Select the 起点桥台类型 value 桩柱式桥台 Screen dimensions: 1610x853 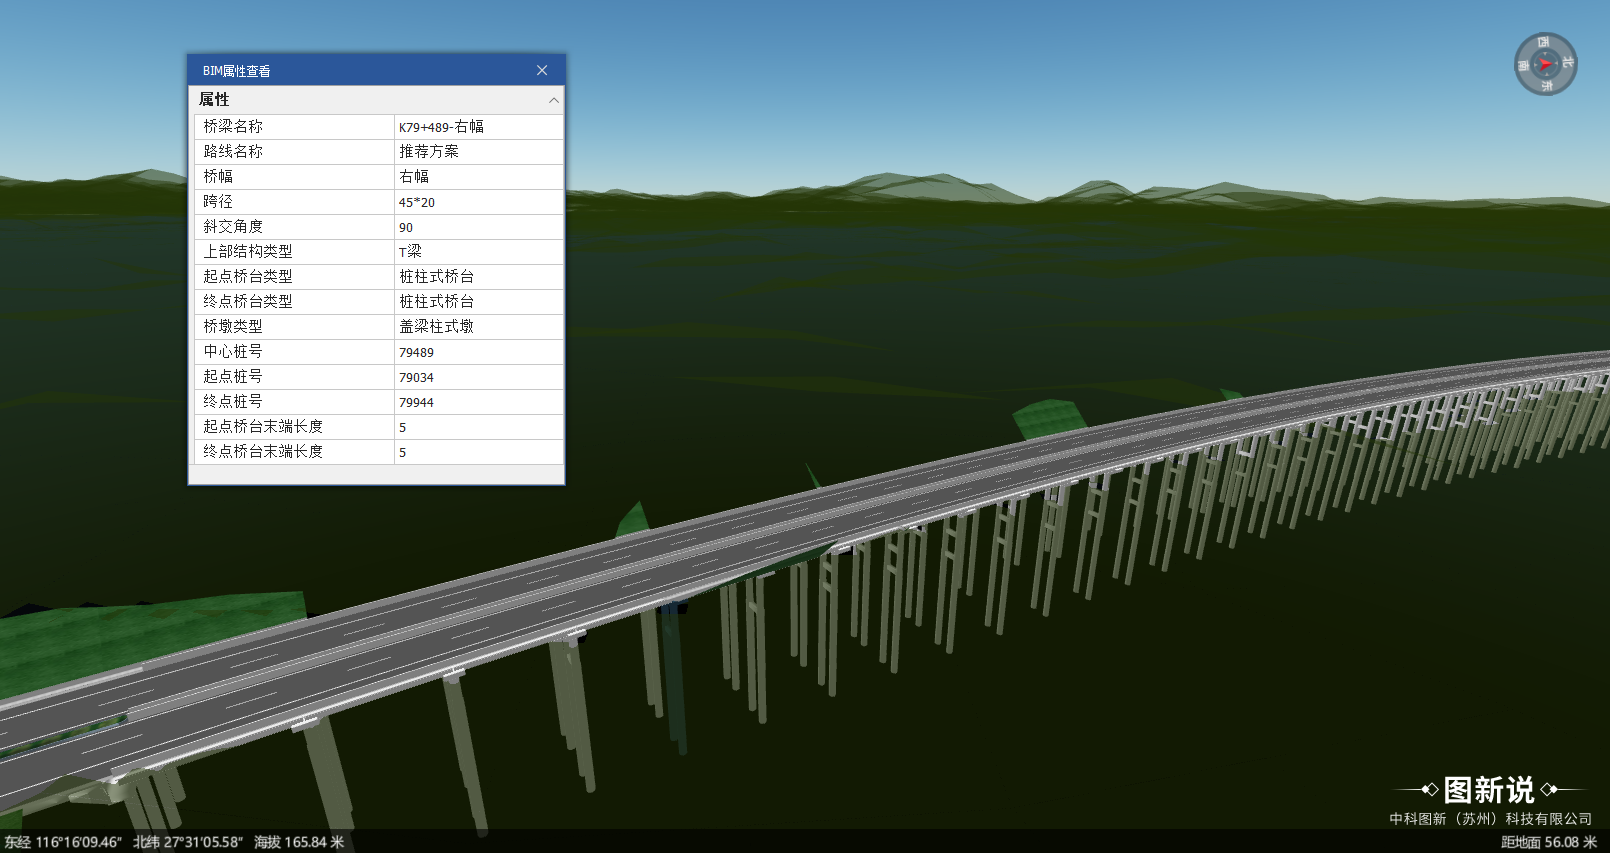479,277
